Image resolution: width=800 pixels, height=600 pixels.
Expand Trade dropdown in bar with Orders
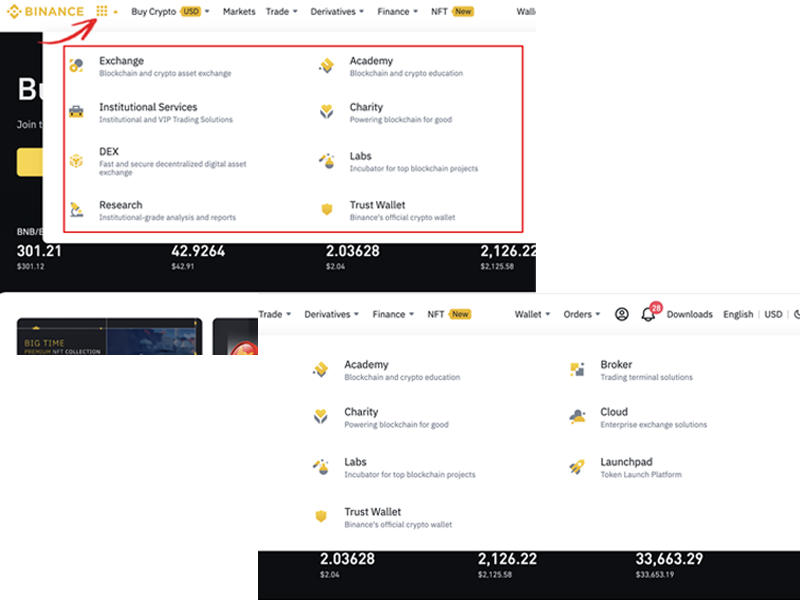tap(275, 314)
